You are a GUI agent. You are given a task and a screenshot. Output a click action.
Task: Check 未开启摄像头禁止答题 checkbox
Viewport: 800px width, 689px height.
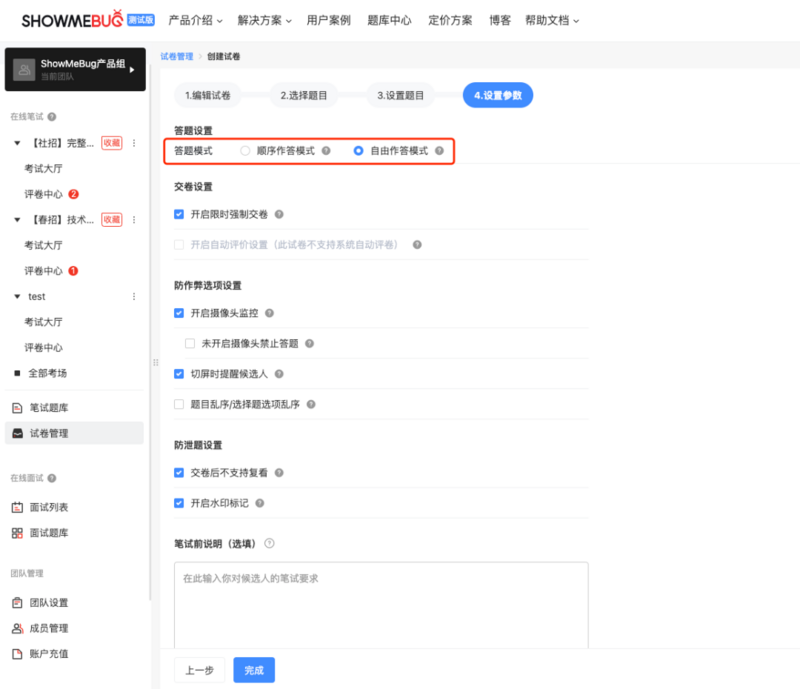[190, 343]
